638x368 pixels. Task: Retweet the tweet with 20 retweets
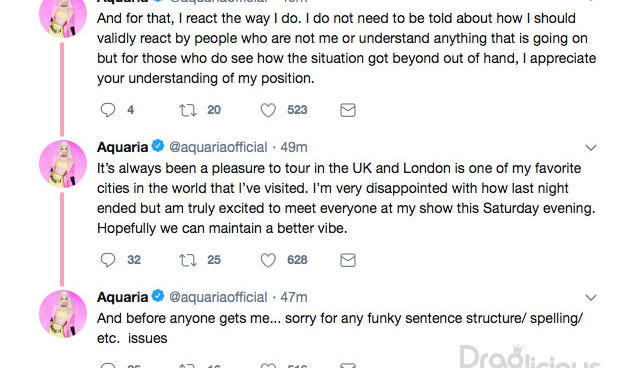click(188, 110)
